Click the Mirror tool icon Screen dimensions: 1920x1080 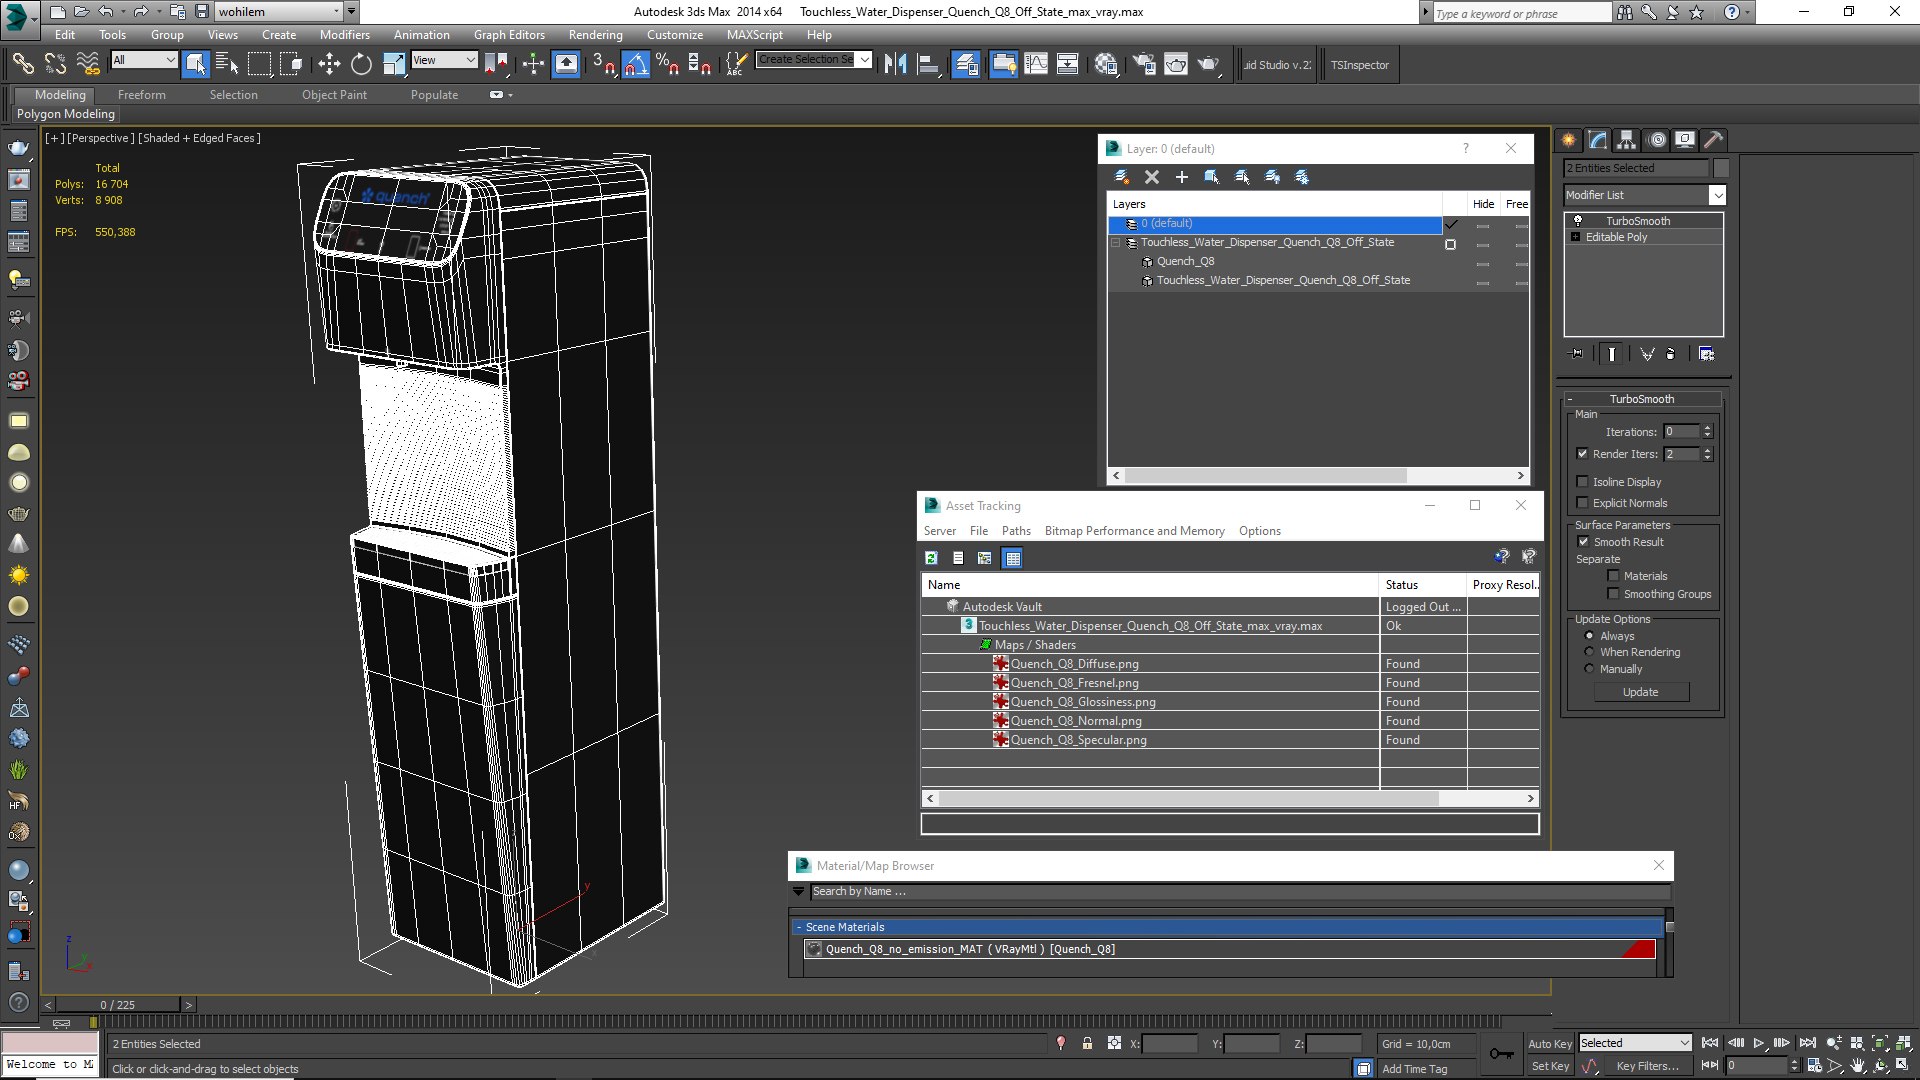(895, 65)
